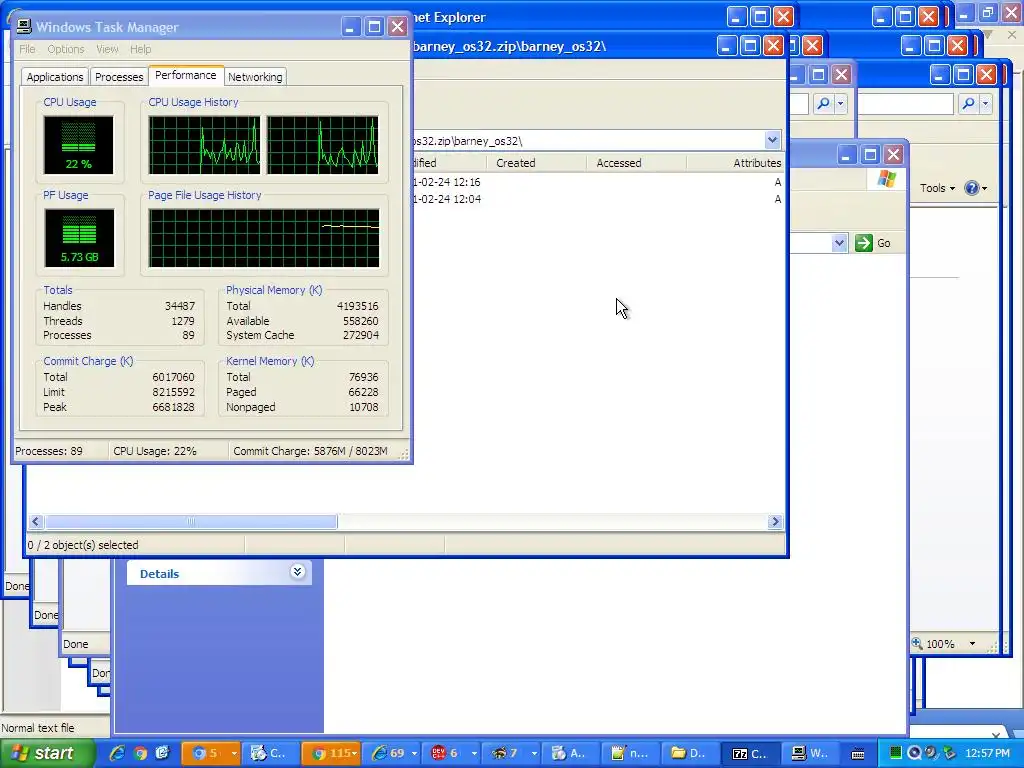Click the third Quick Launch icon after Chrome
The image size is (1024, 768).
click(x=162, y=753)
